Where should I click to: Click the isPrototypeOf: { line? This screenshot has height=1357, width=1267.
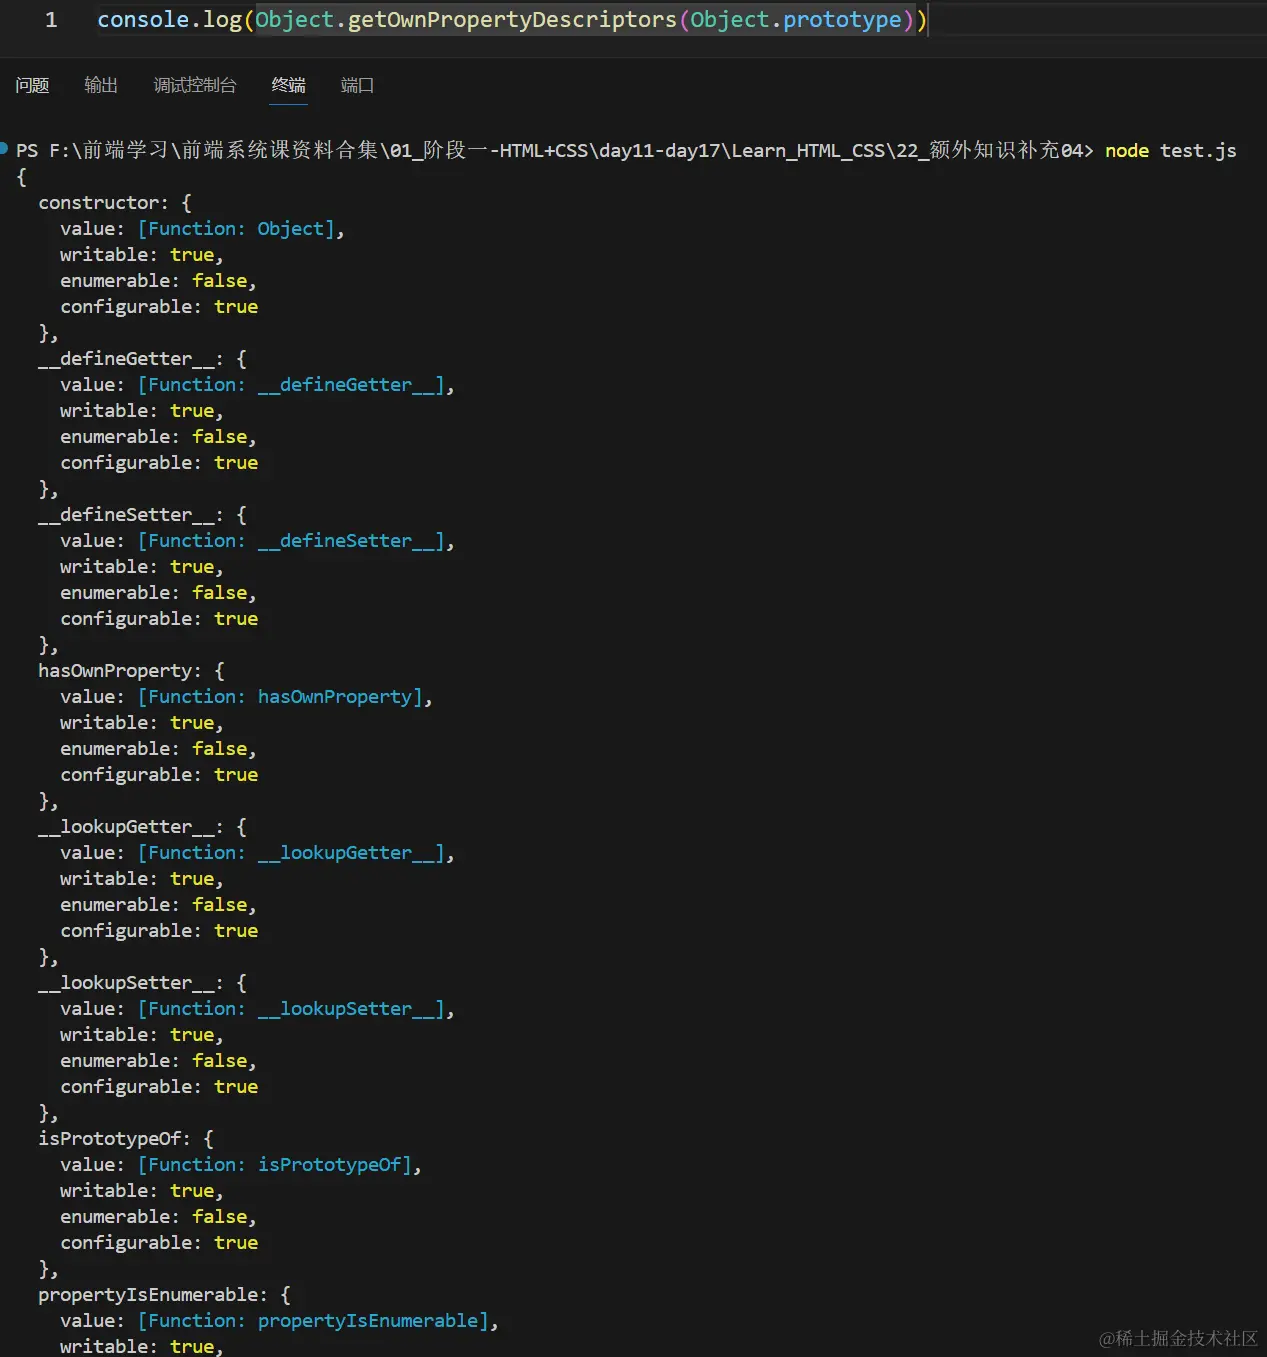[x=126, y=1138]
